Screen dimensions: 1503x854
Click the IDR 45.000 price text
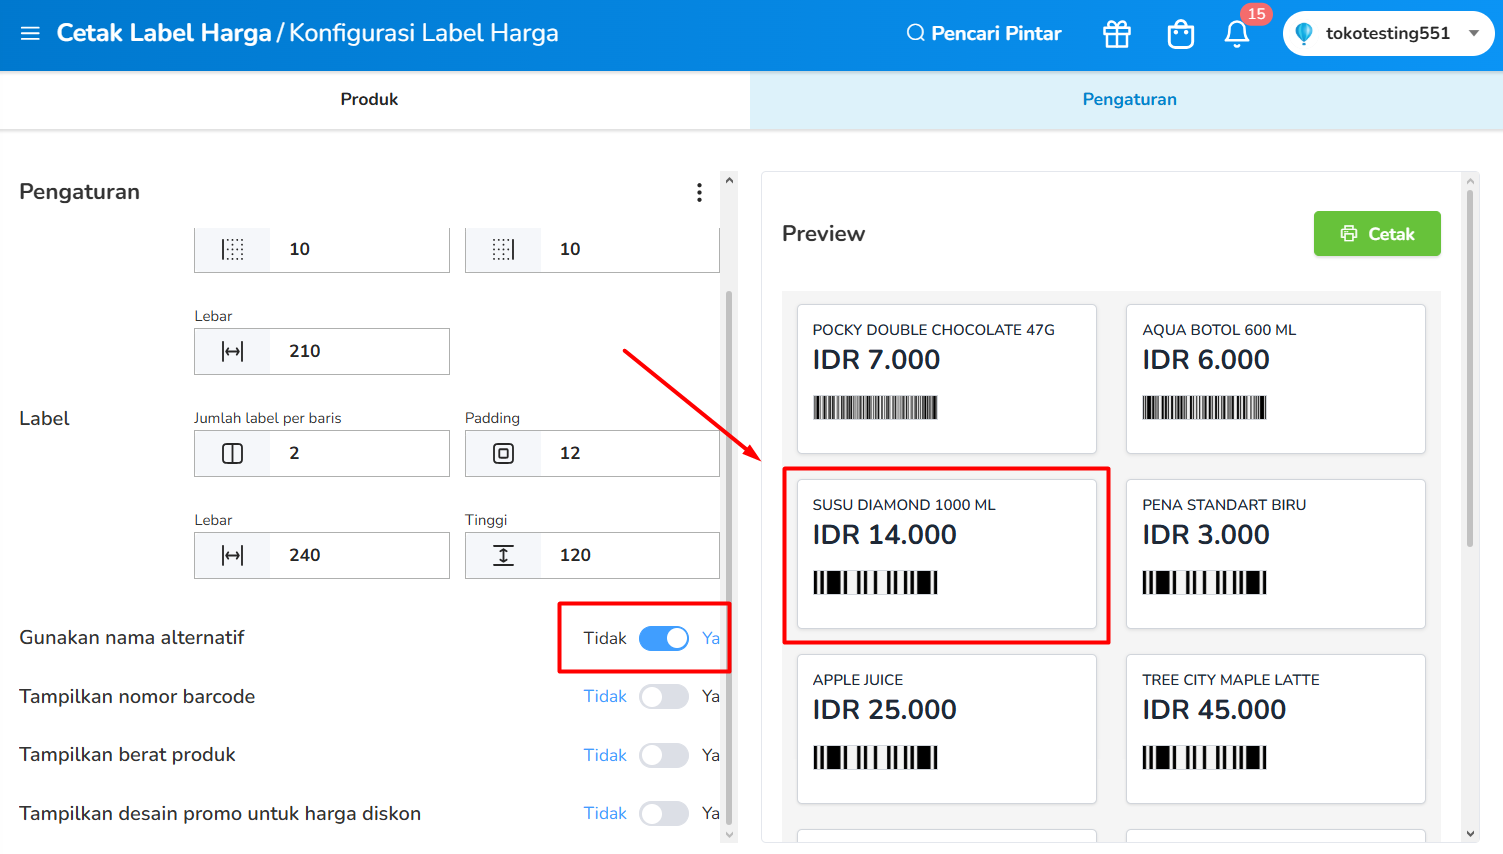pos(1214,710)
